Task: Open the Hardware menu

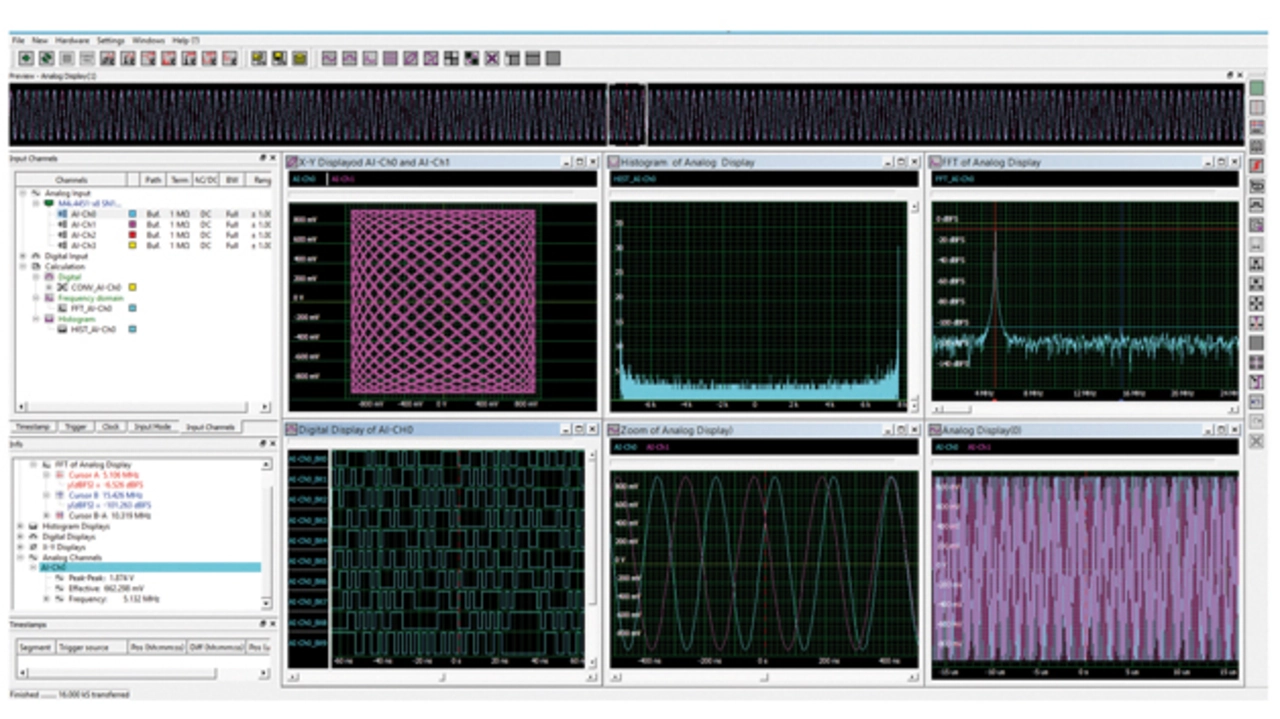Action: click(x=72, y=40)
